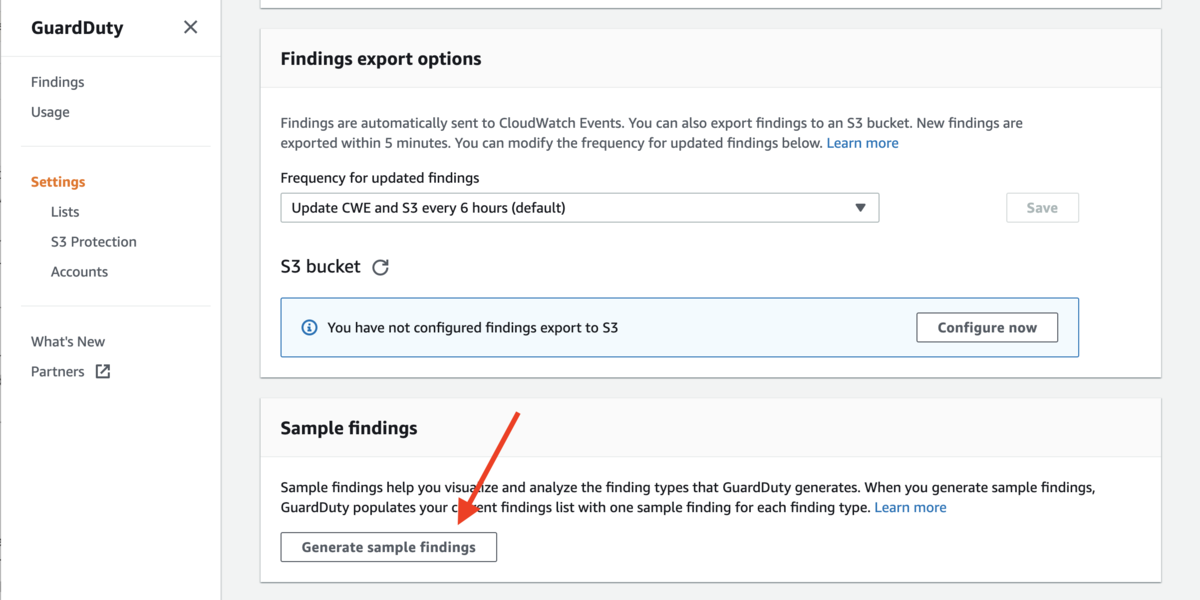The height and width of the screenshot is (600, 1200).
Task: Click the refresh icon beside S3 bucket
Action: coord(380,267)
